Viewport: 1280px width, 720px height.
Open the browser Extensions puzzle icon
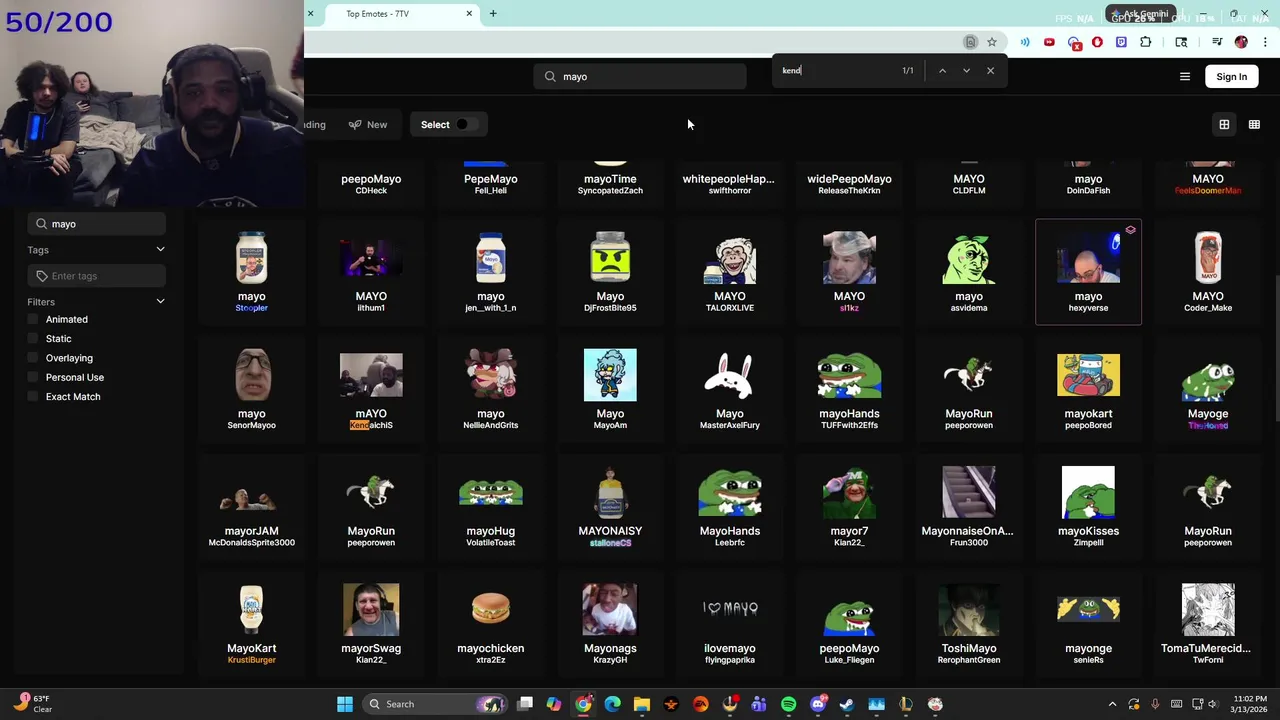pos(1146,42)
